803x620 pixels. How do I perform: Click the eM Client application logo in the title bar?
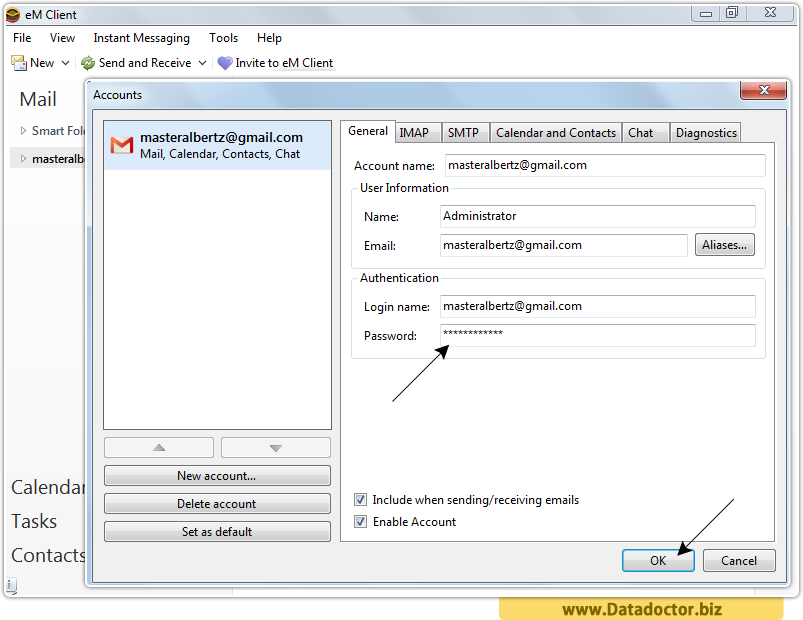(13, 15)
